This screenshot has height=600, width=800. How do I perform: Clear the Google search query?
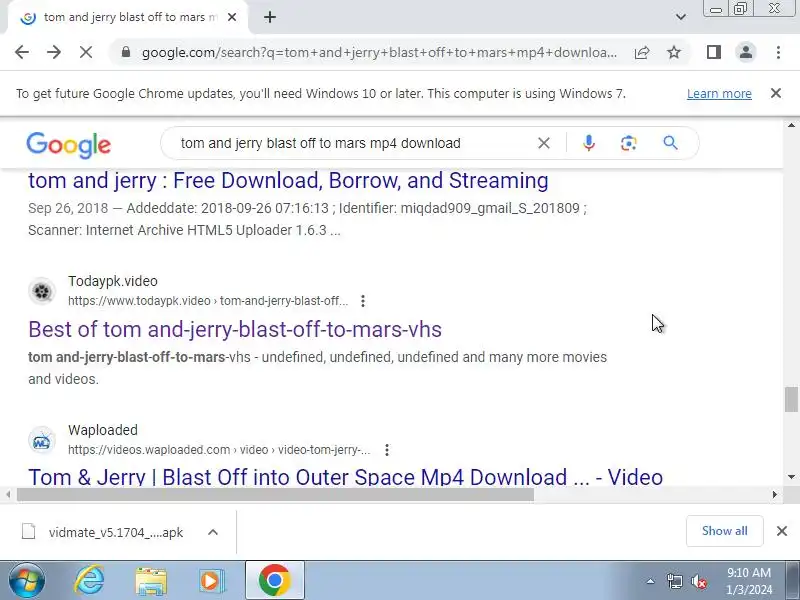(544, 143)
